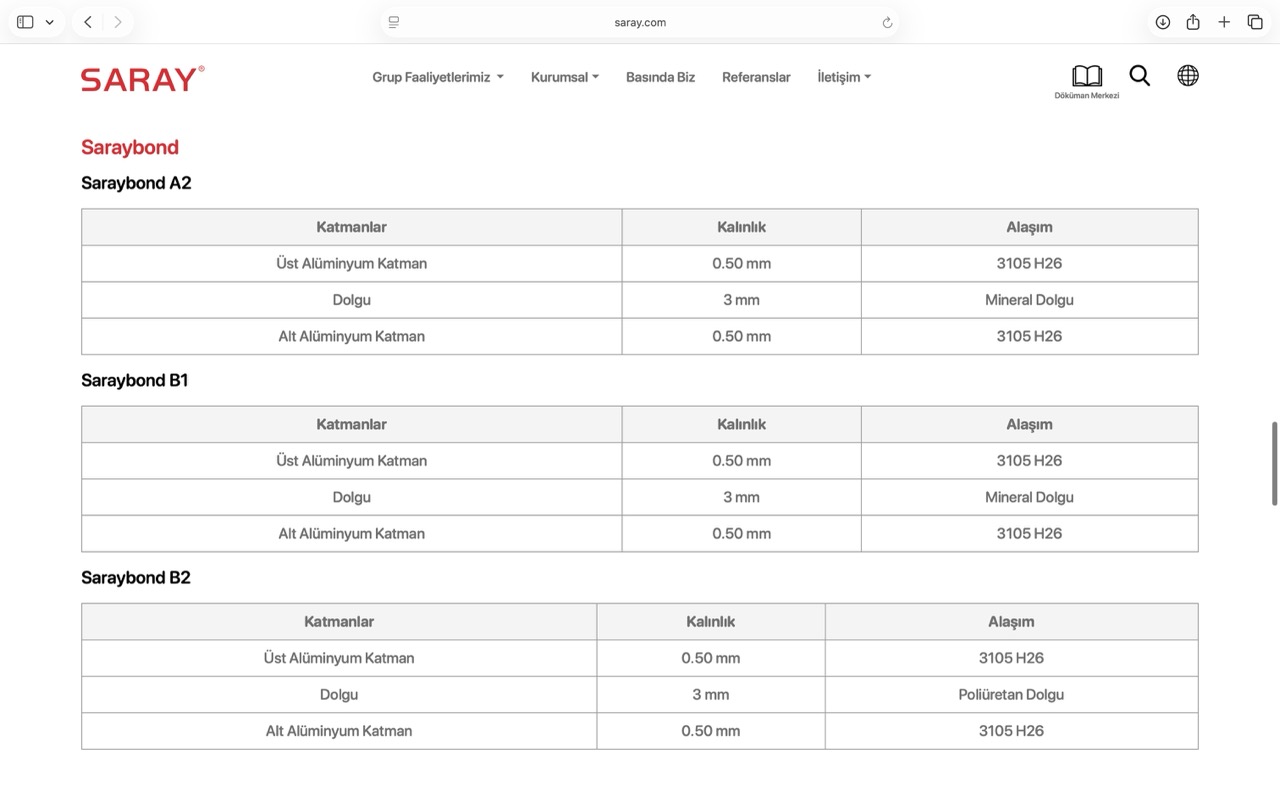Open the Döküman Merkezi book icon

point(1086,77)
